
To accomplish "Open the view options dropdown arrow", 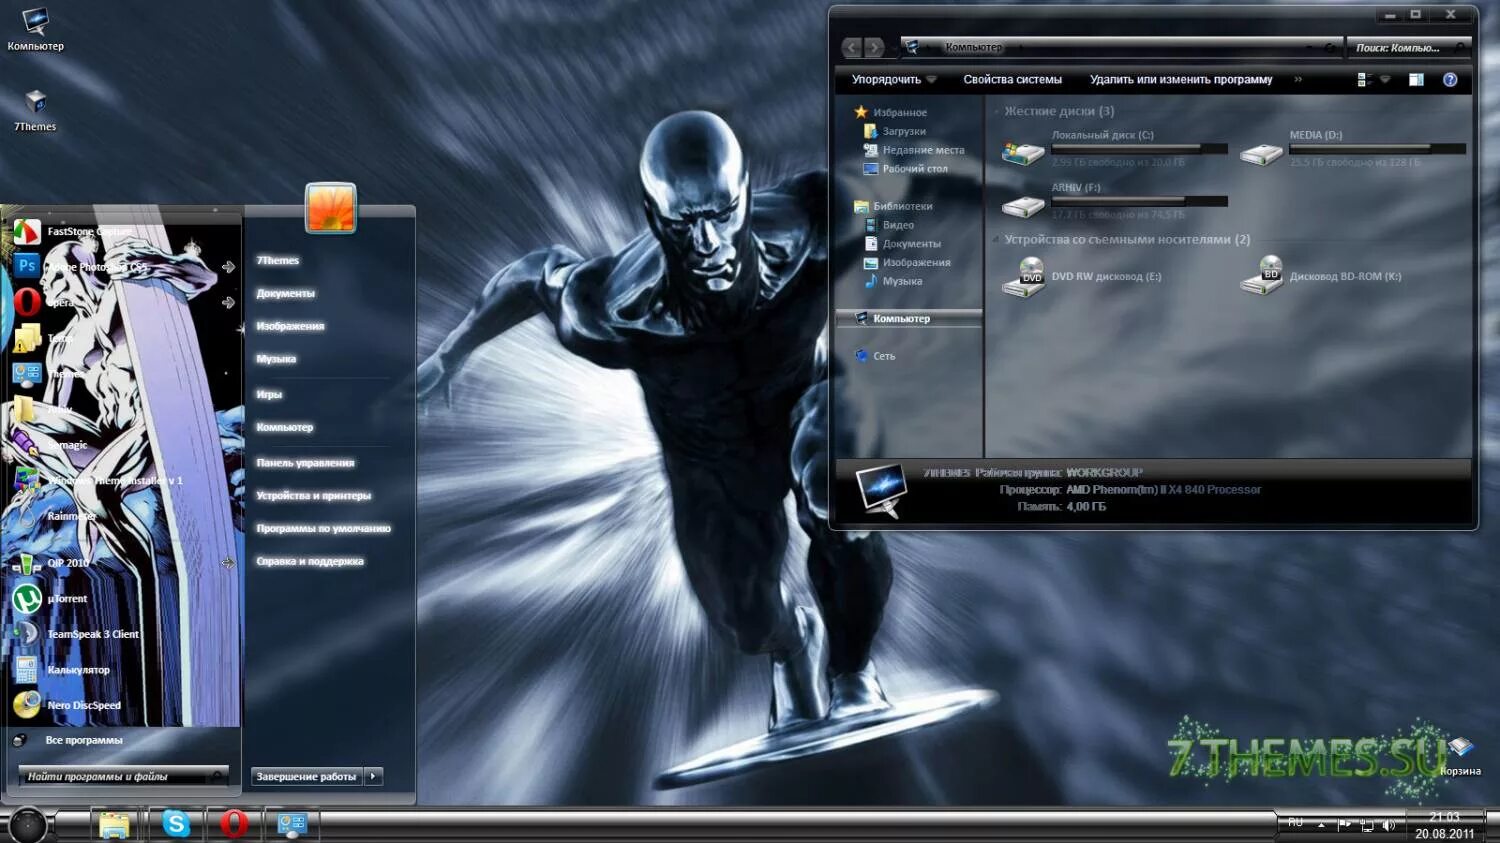I will point(1385,80).
